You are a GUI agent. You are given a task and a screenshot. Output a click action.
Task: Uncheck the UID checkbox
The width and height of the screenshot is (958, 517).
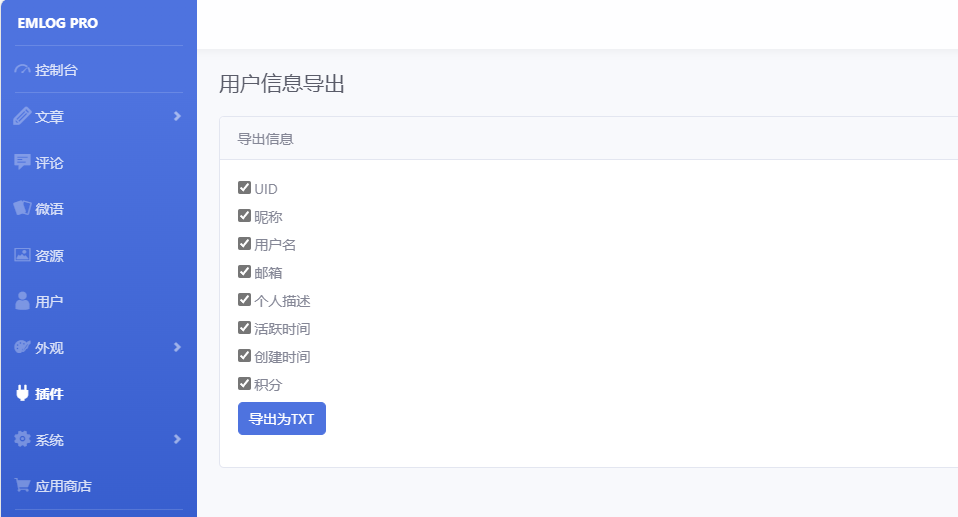(244, 188)
